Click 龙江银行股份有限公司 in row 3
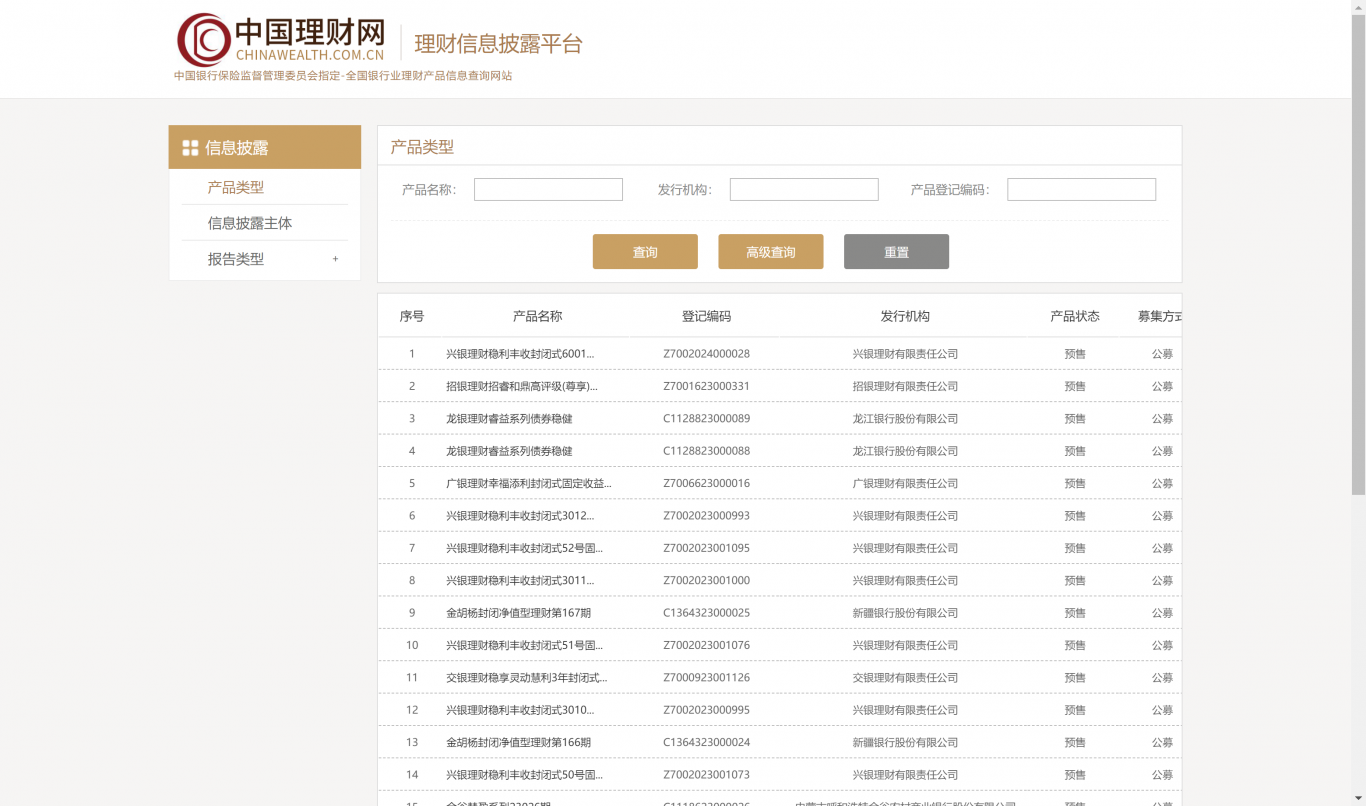Screen dimensions: 1366x806 (905, 419)
